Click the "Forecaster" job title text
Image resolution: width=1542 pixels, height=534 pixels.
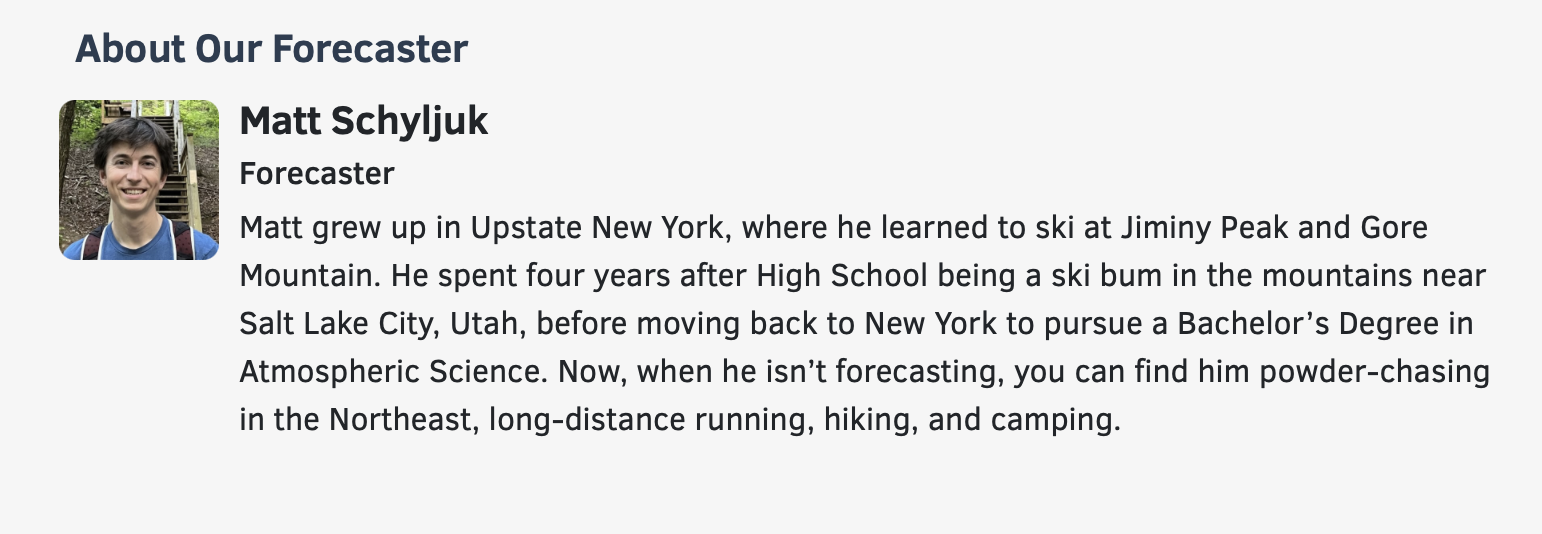(x=317, y=174)
